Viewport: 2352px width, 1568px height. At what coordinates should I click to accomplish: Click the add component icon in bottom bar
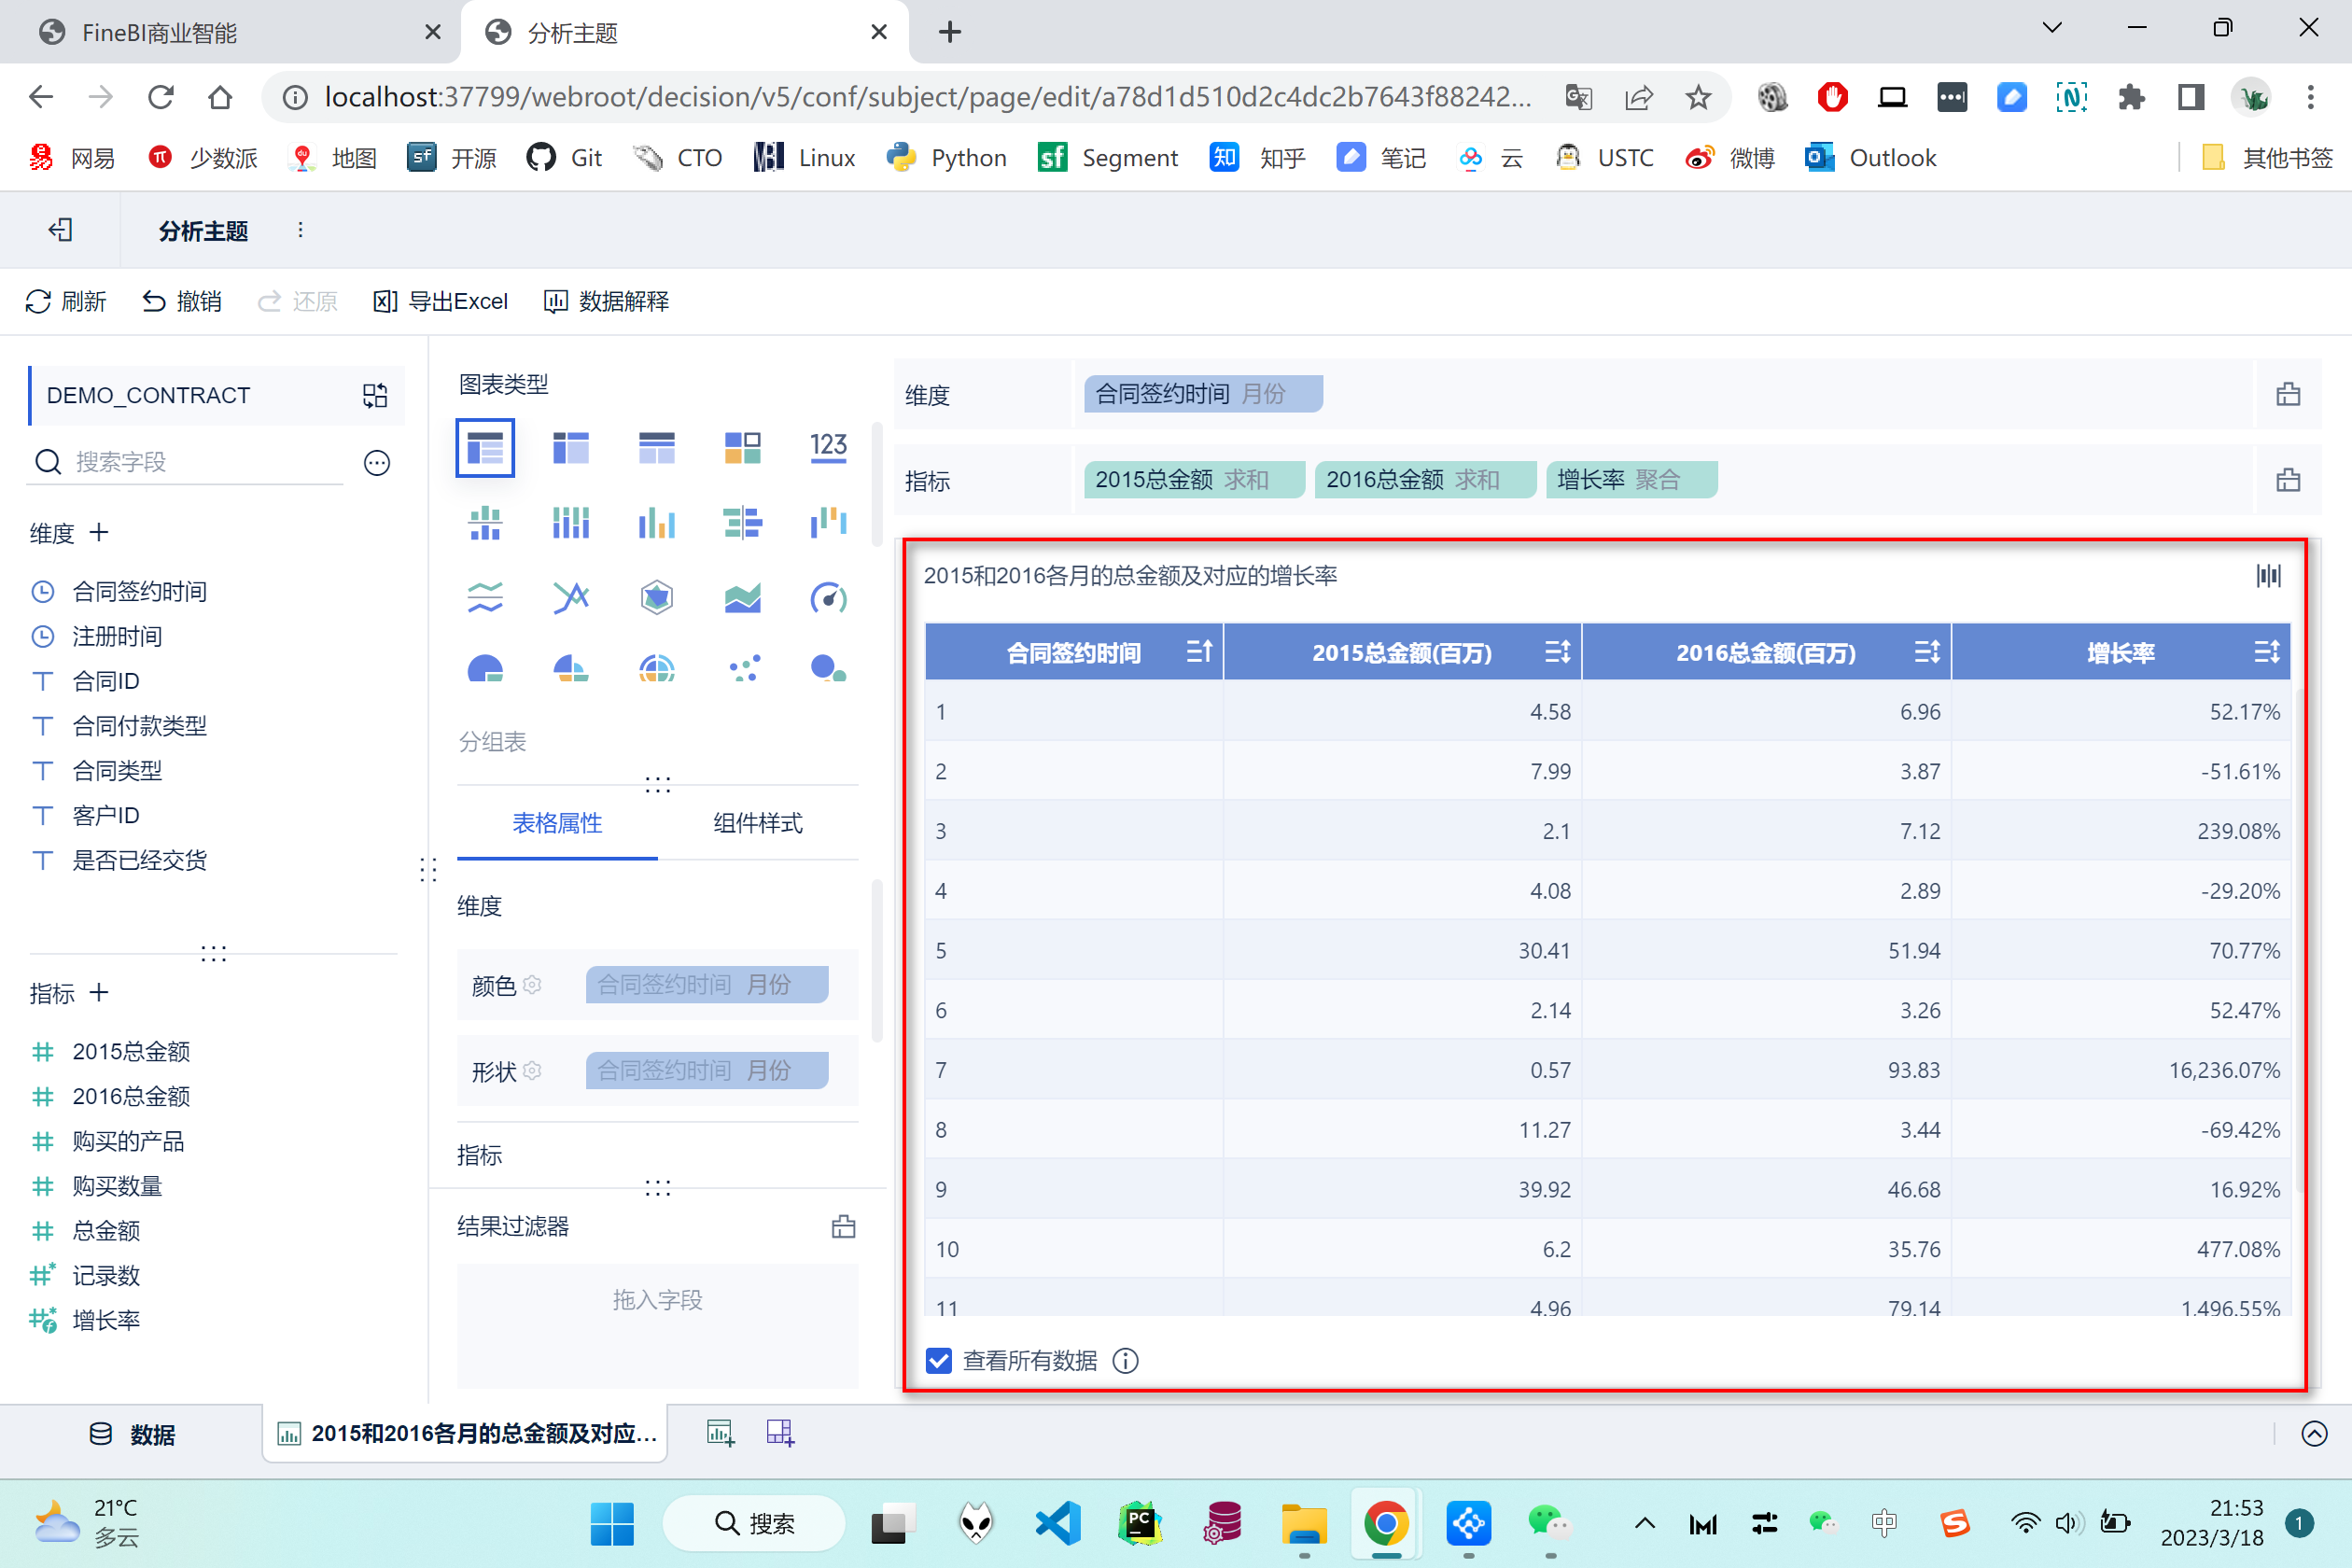(720, 1433)
